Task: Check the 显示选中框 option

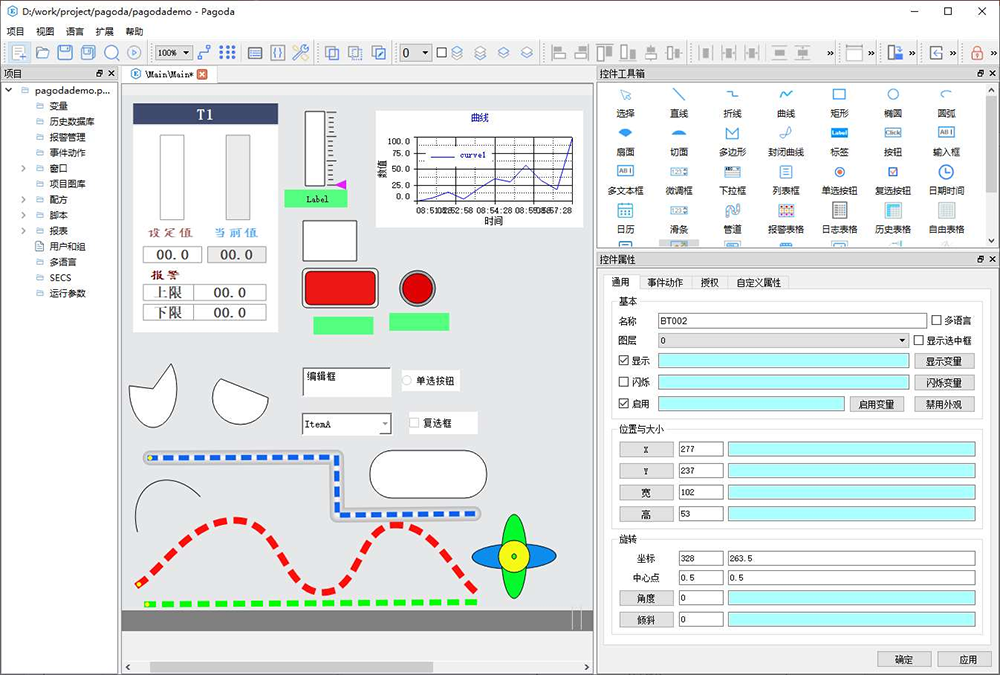Action: tap(919, 341)
